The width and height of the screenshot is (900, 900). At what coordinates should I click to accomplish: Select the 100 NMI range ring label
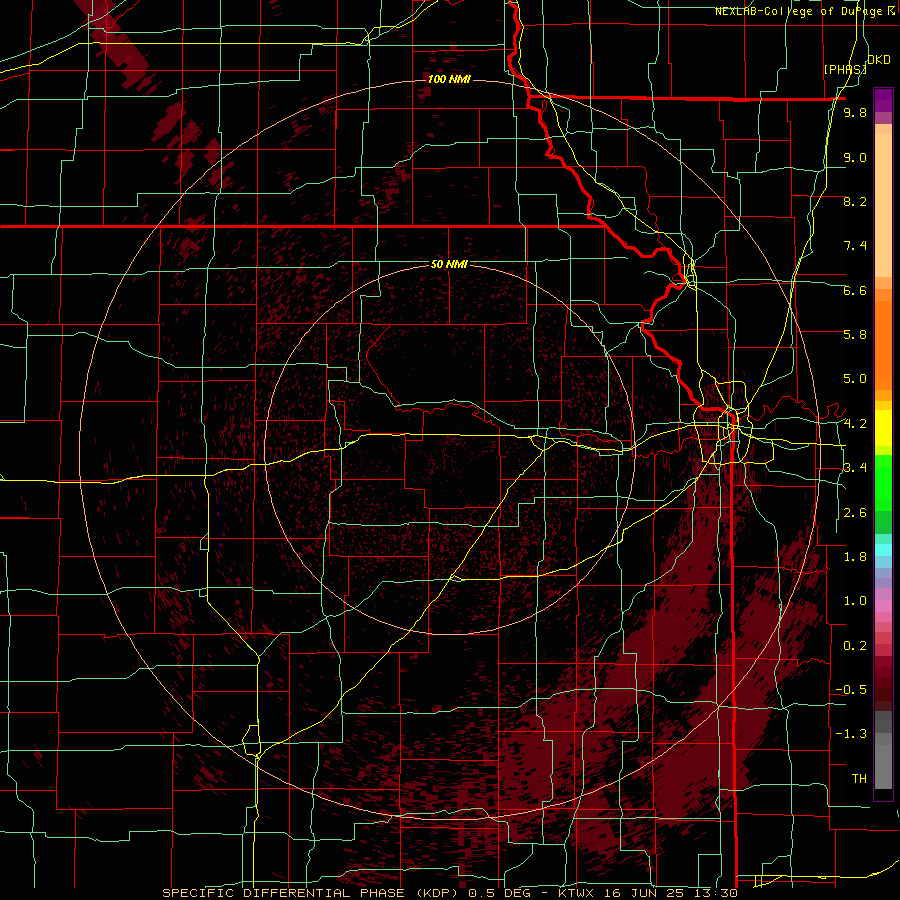(449, 79)
